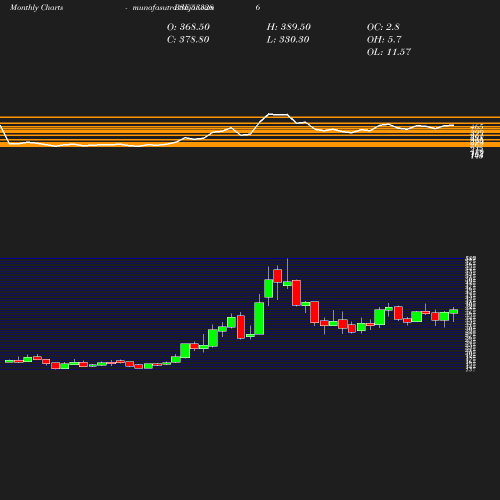Click the close price 'C: 378.80'

click(188, 40)
